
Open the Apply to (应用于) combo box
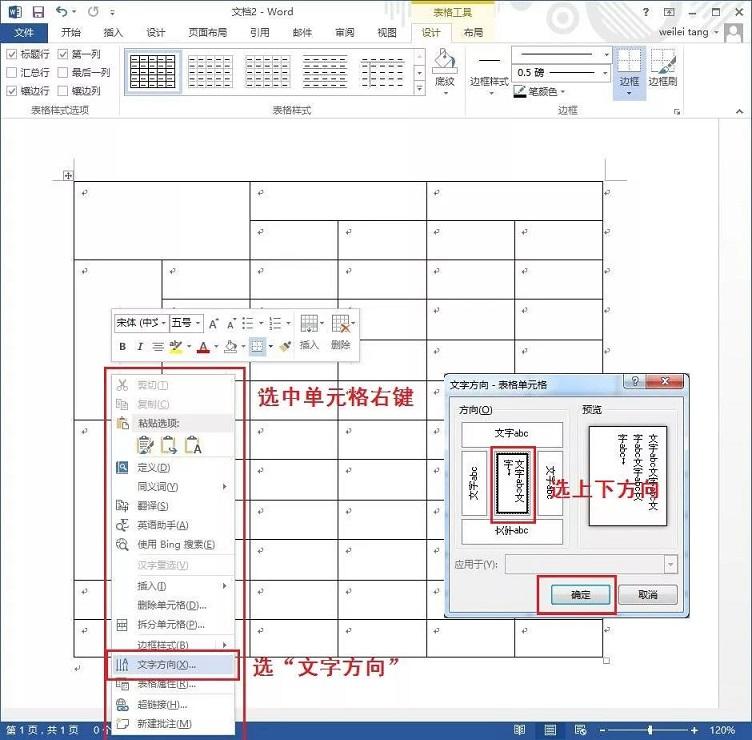(x=591, y=564)
